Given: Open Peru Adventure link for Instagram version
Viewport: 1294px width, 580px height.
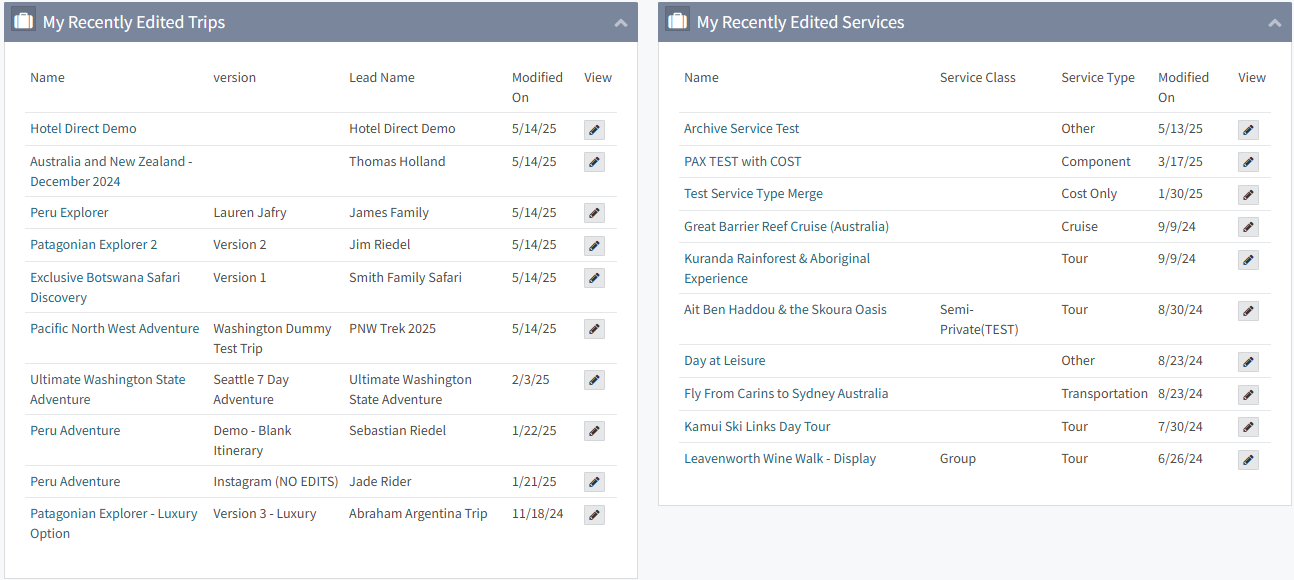Looking at the screenshot, I should coord(75,482).
